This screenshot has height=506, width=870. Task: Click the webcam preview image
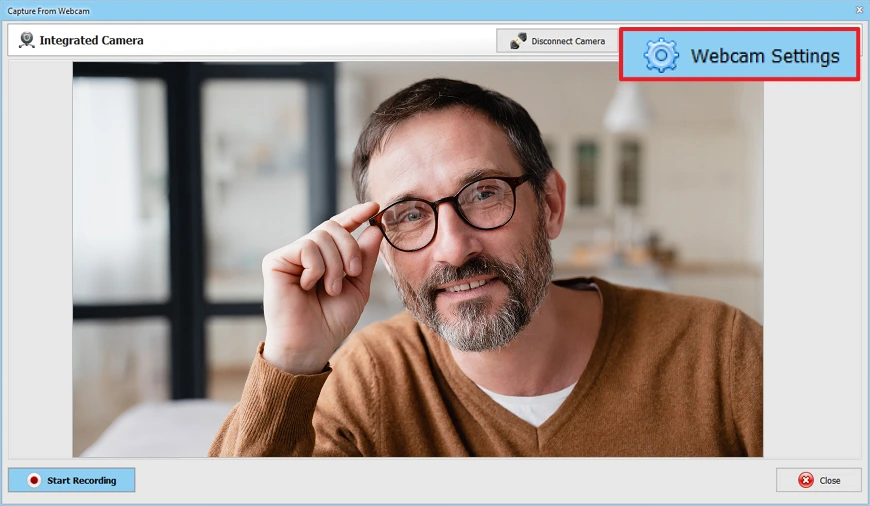(418, 259)
